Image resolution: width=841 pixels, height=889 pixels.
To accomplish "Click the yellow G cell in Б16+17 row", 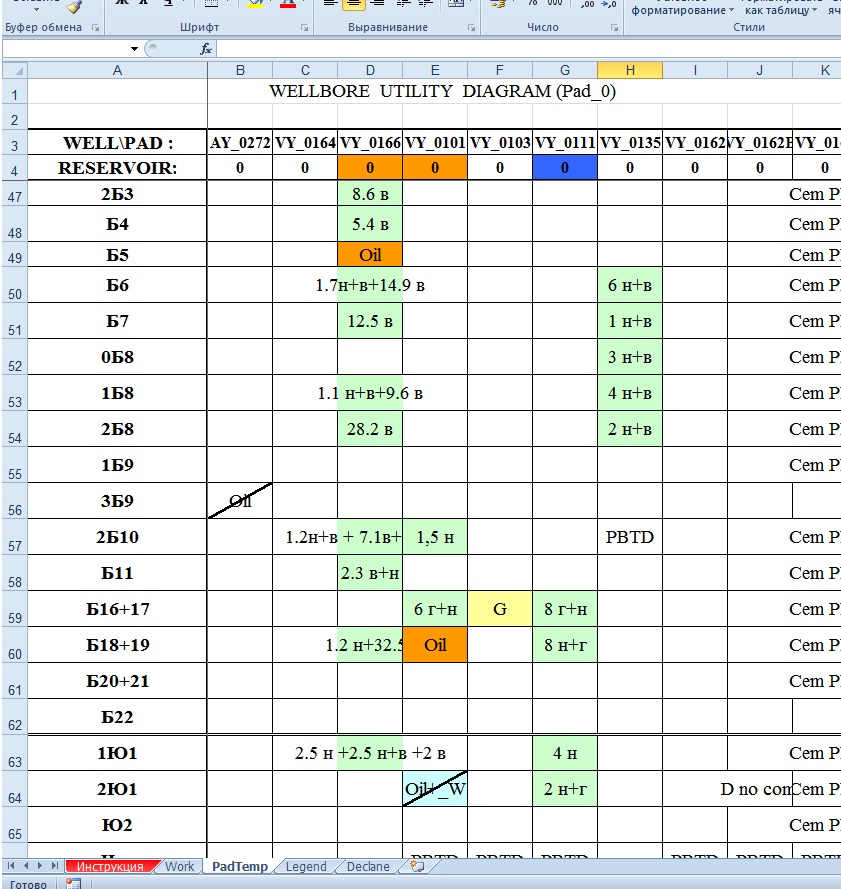I will pyautogui.click(x=500, y=609).
